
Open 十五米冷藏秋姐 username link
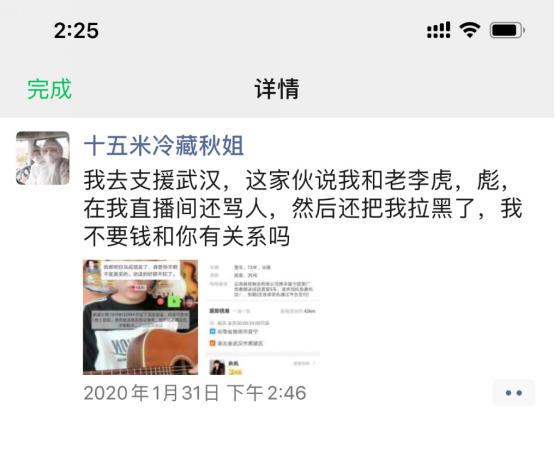(x=164, y=145)
